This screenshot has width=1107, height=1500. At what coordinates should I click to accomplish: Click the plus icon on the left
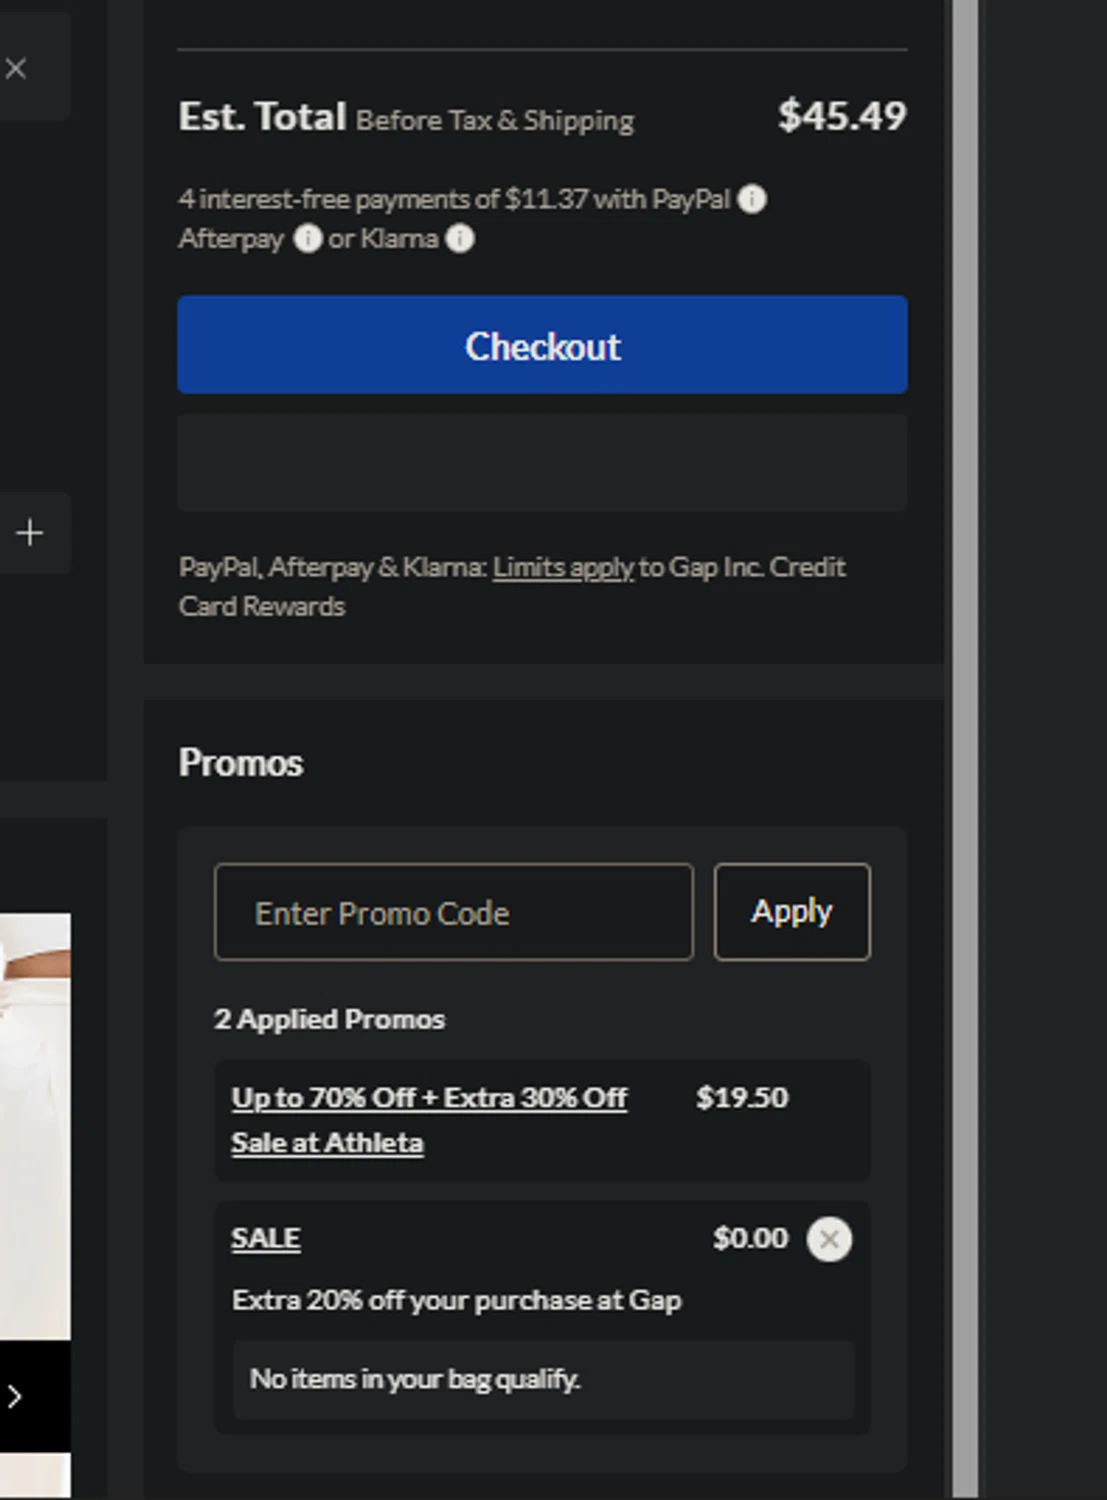click(x=30, y=532)
